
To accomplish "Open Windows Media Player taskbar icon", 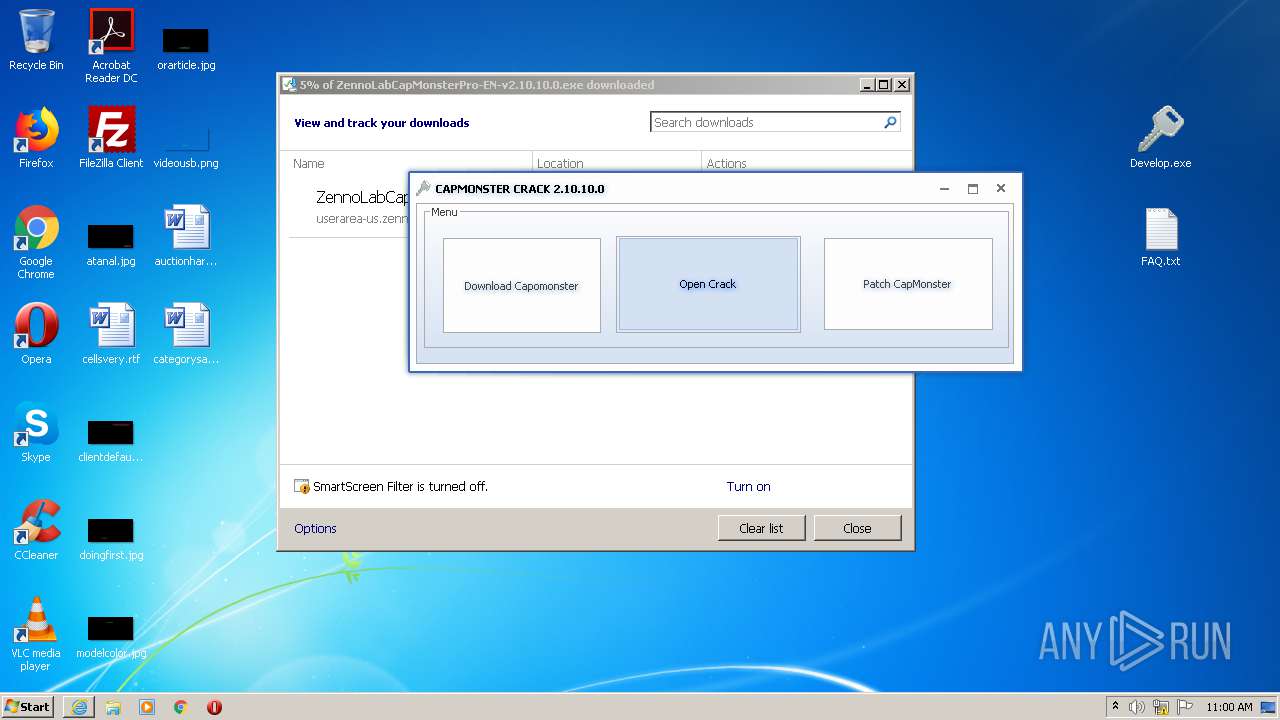I will 147,707.
